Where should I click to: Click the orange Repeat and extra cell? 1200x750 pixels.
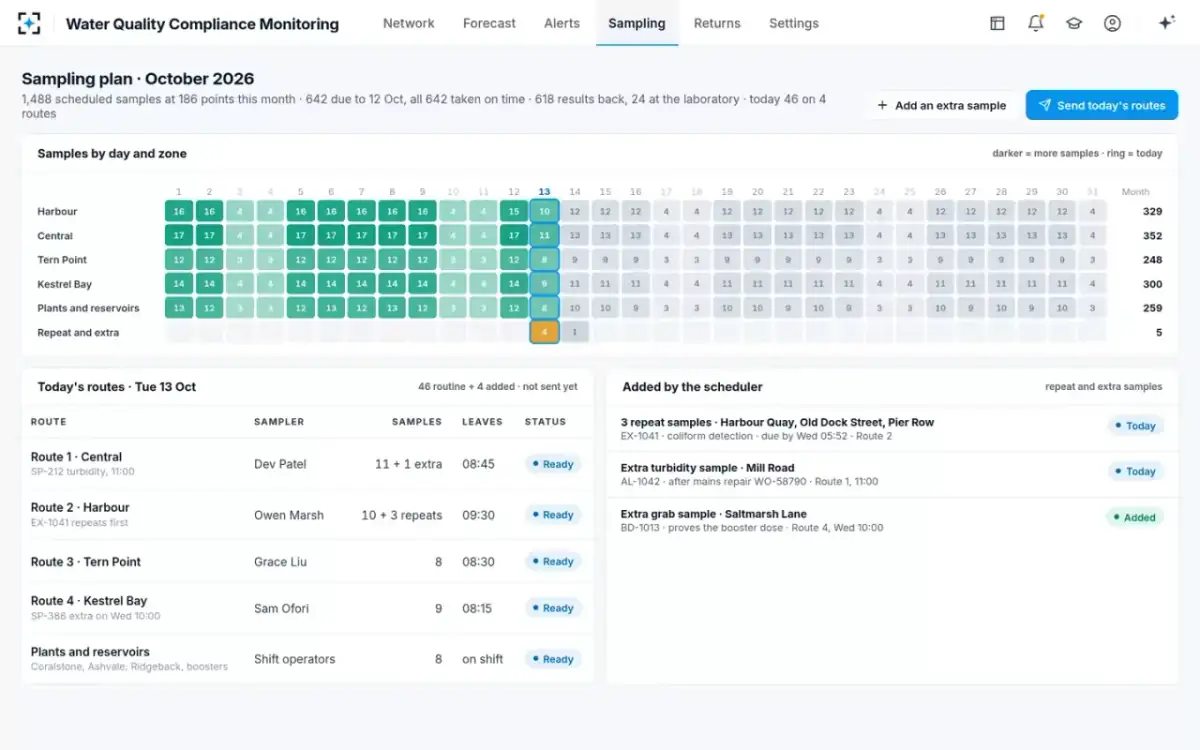tap(544, 332)
